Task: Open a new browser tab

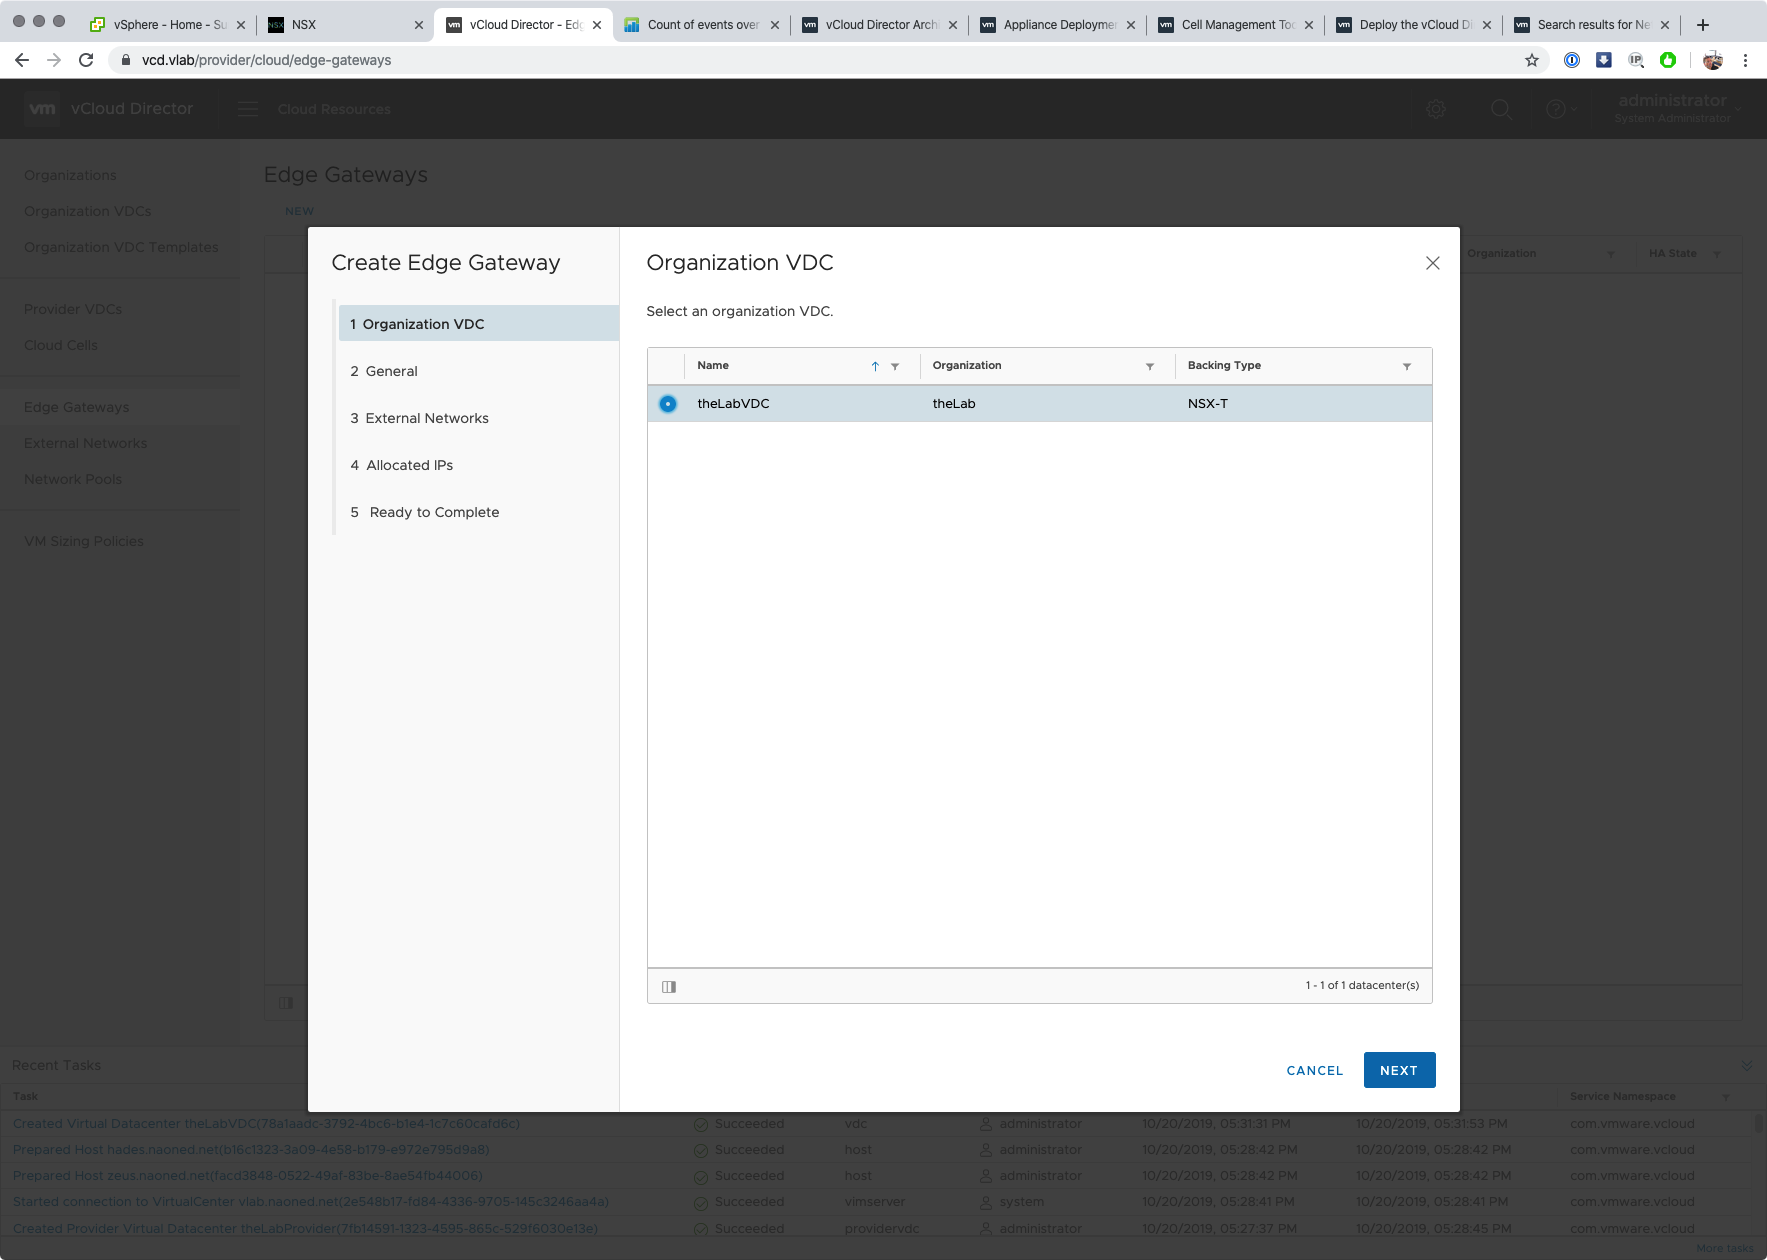Action: point(1703,24)
